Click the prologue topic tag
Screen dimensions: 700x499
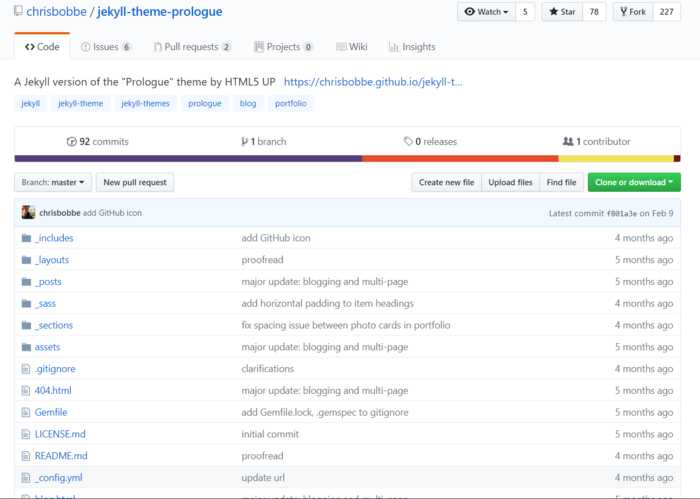tap(205, 104)
